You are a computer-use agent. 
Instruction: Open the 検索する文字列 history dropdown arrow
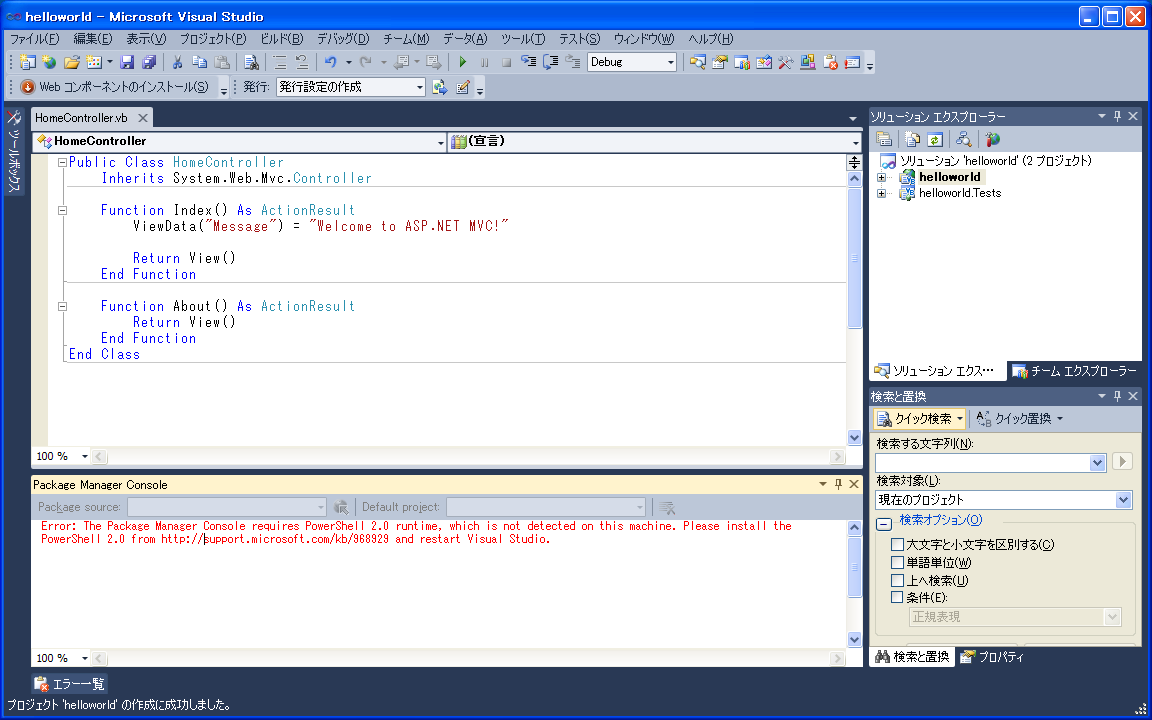coord(1098,463)
